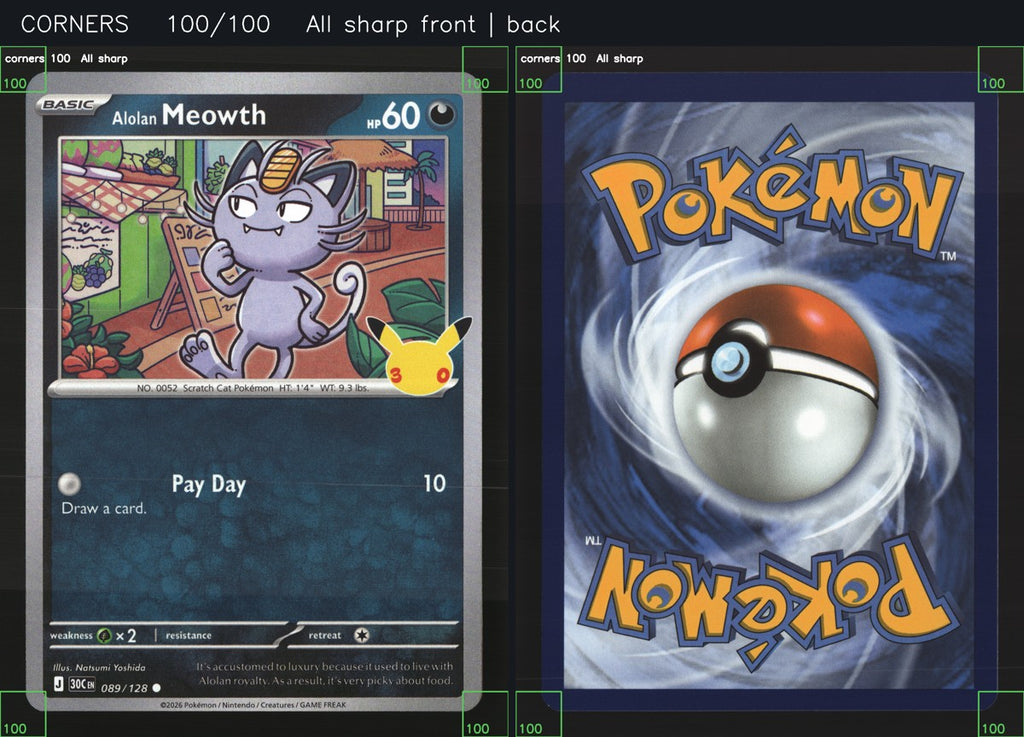Click the attack damage value 10
Screen dimensions: 1024x737
(434, 484)
